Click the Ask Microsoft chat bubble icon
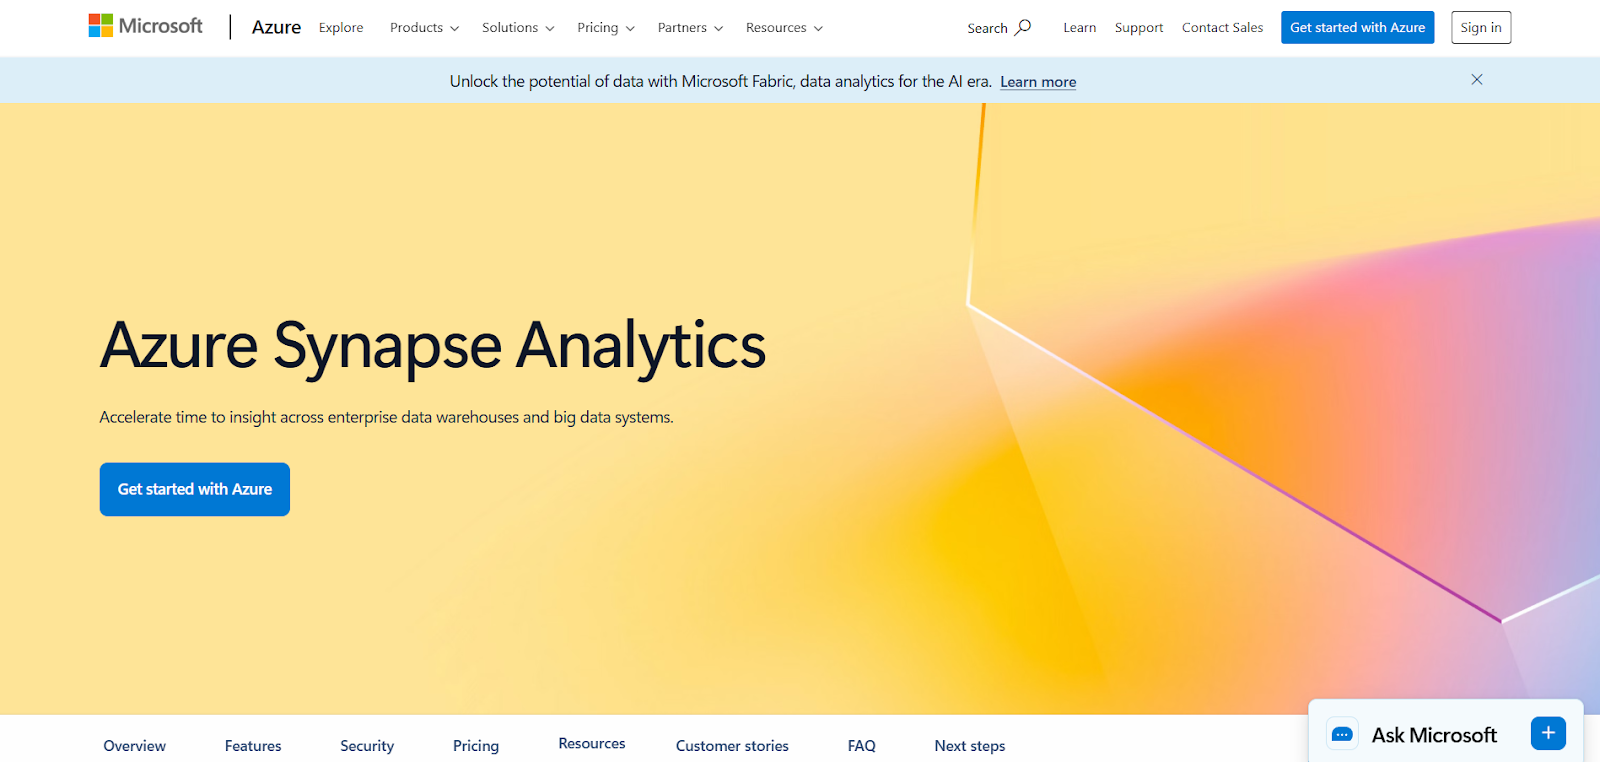1600x762 pixels. point(1342,735)
